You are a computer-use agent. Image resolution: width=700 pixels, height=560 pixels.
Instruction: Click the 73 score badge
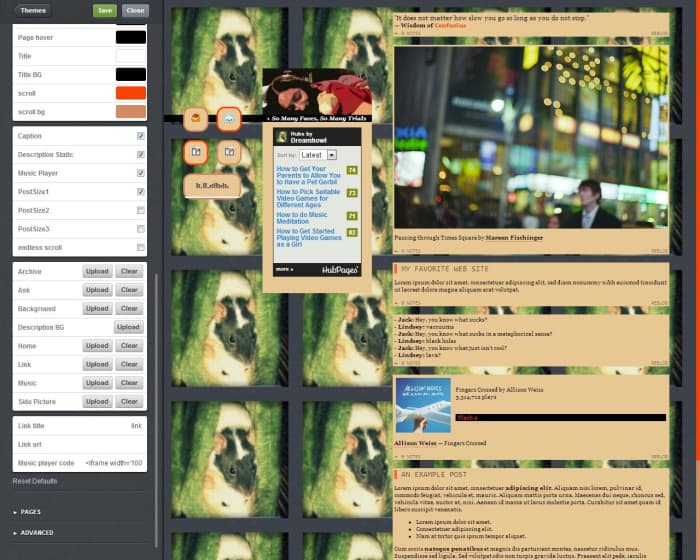tap(352, 193)
